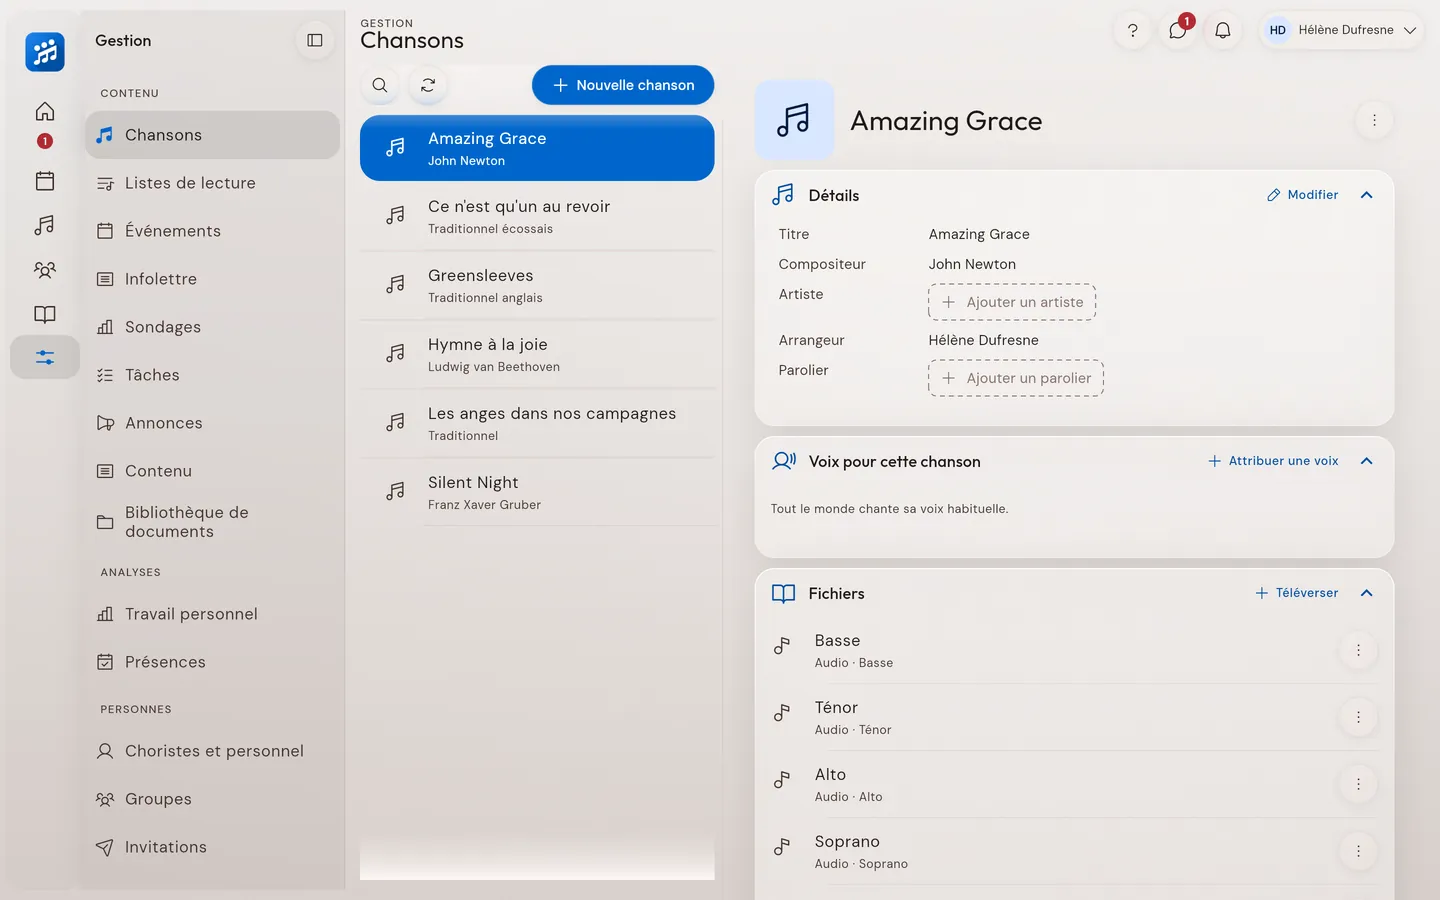Collapse the Voix pour cette chanson section
The image size is (1440, 900).
[x=1367, y=461]
